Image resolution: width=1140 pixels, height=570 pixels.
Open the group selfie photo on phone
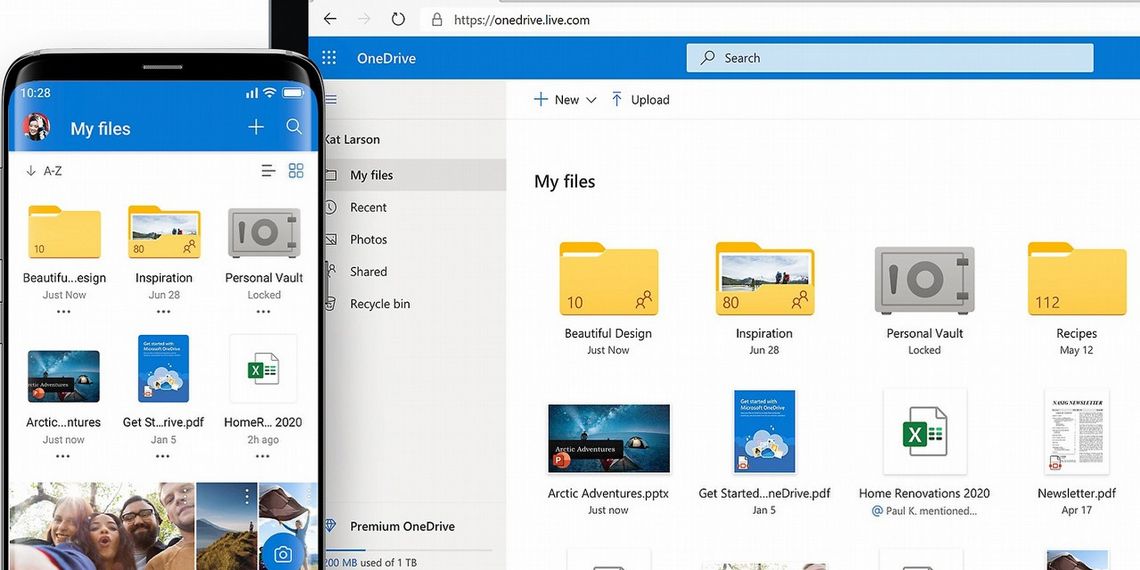click(102, 526)
